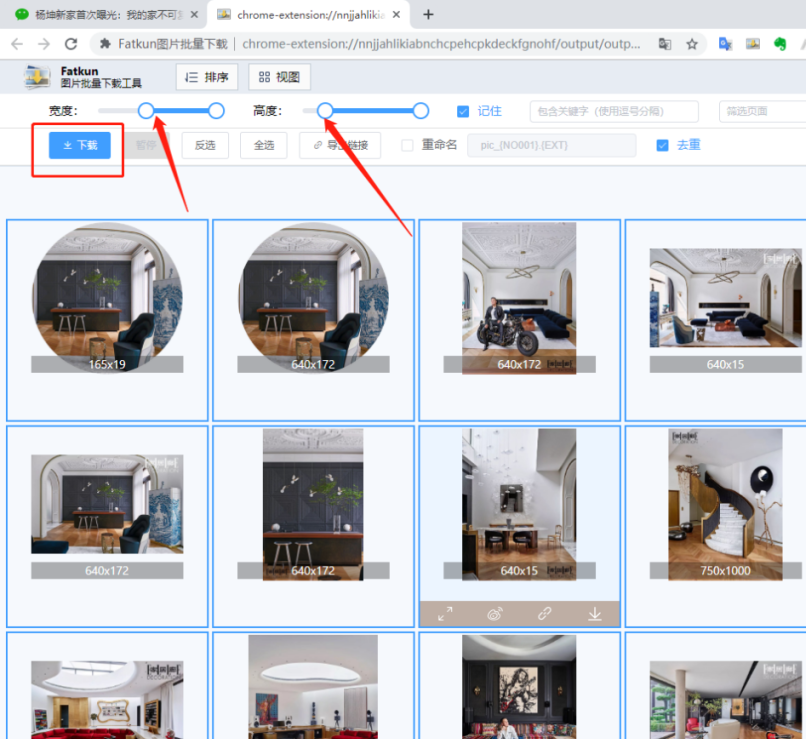The height and width of the screenshot is (739, 806).
Task: Click the left handle of the 宽度 slider
Action: (146, 110)
